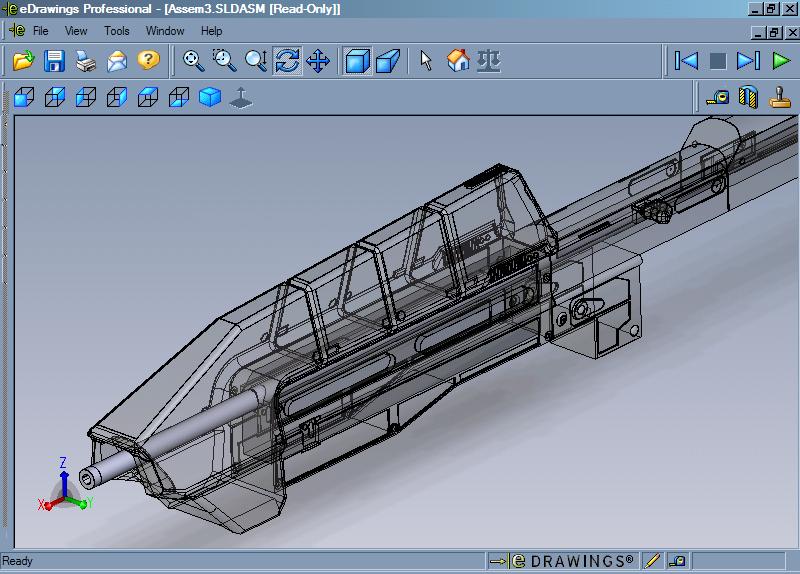Switch to the Isometric solid cube view

[x=210, y=97]
